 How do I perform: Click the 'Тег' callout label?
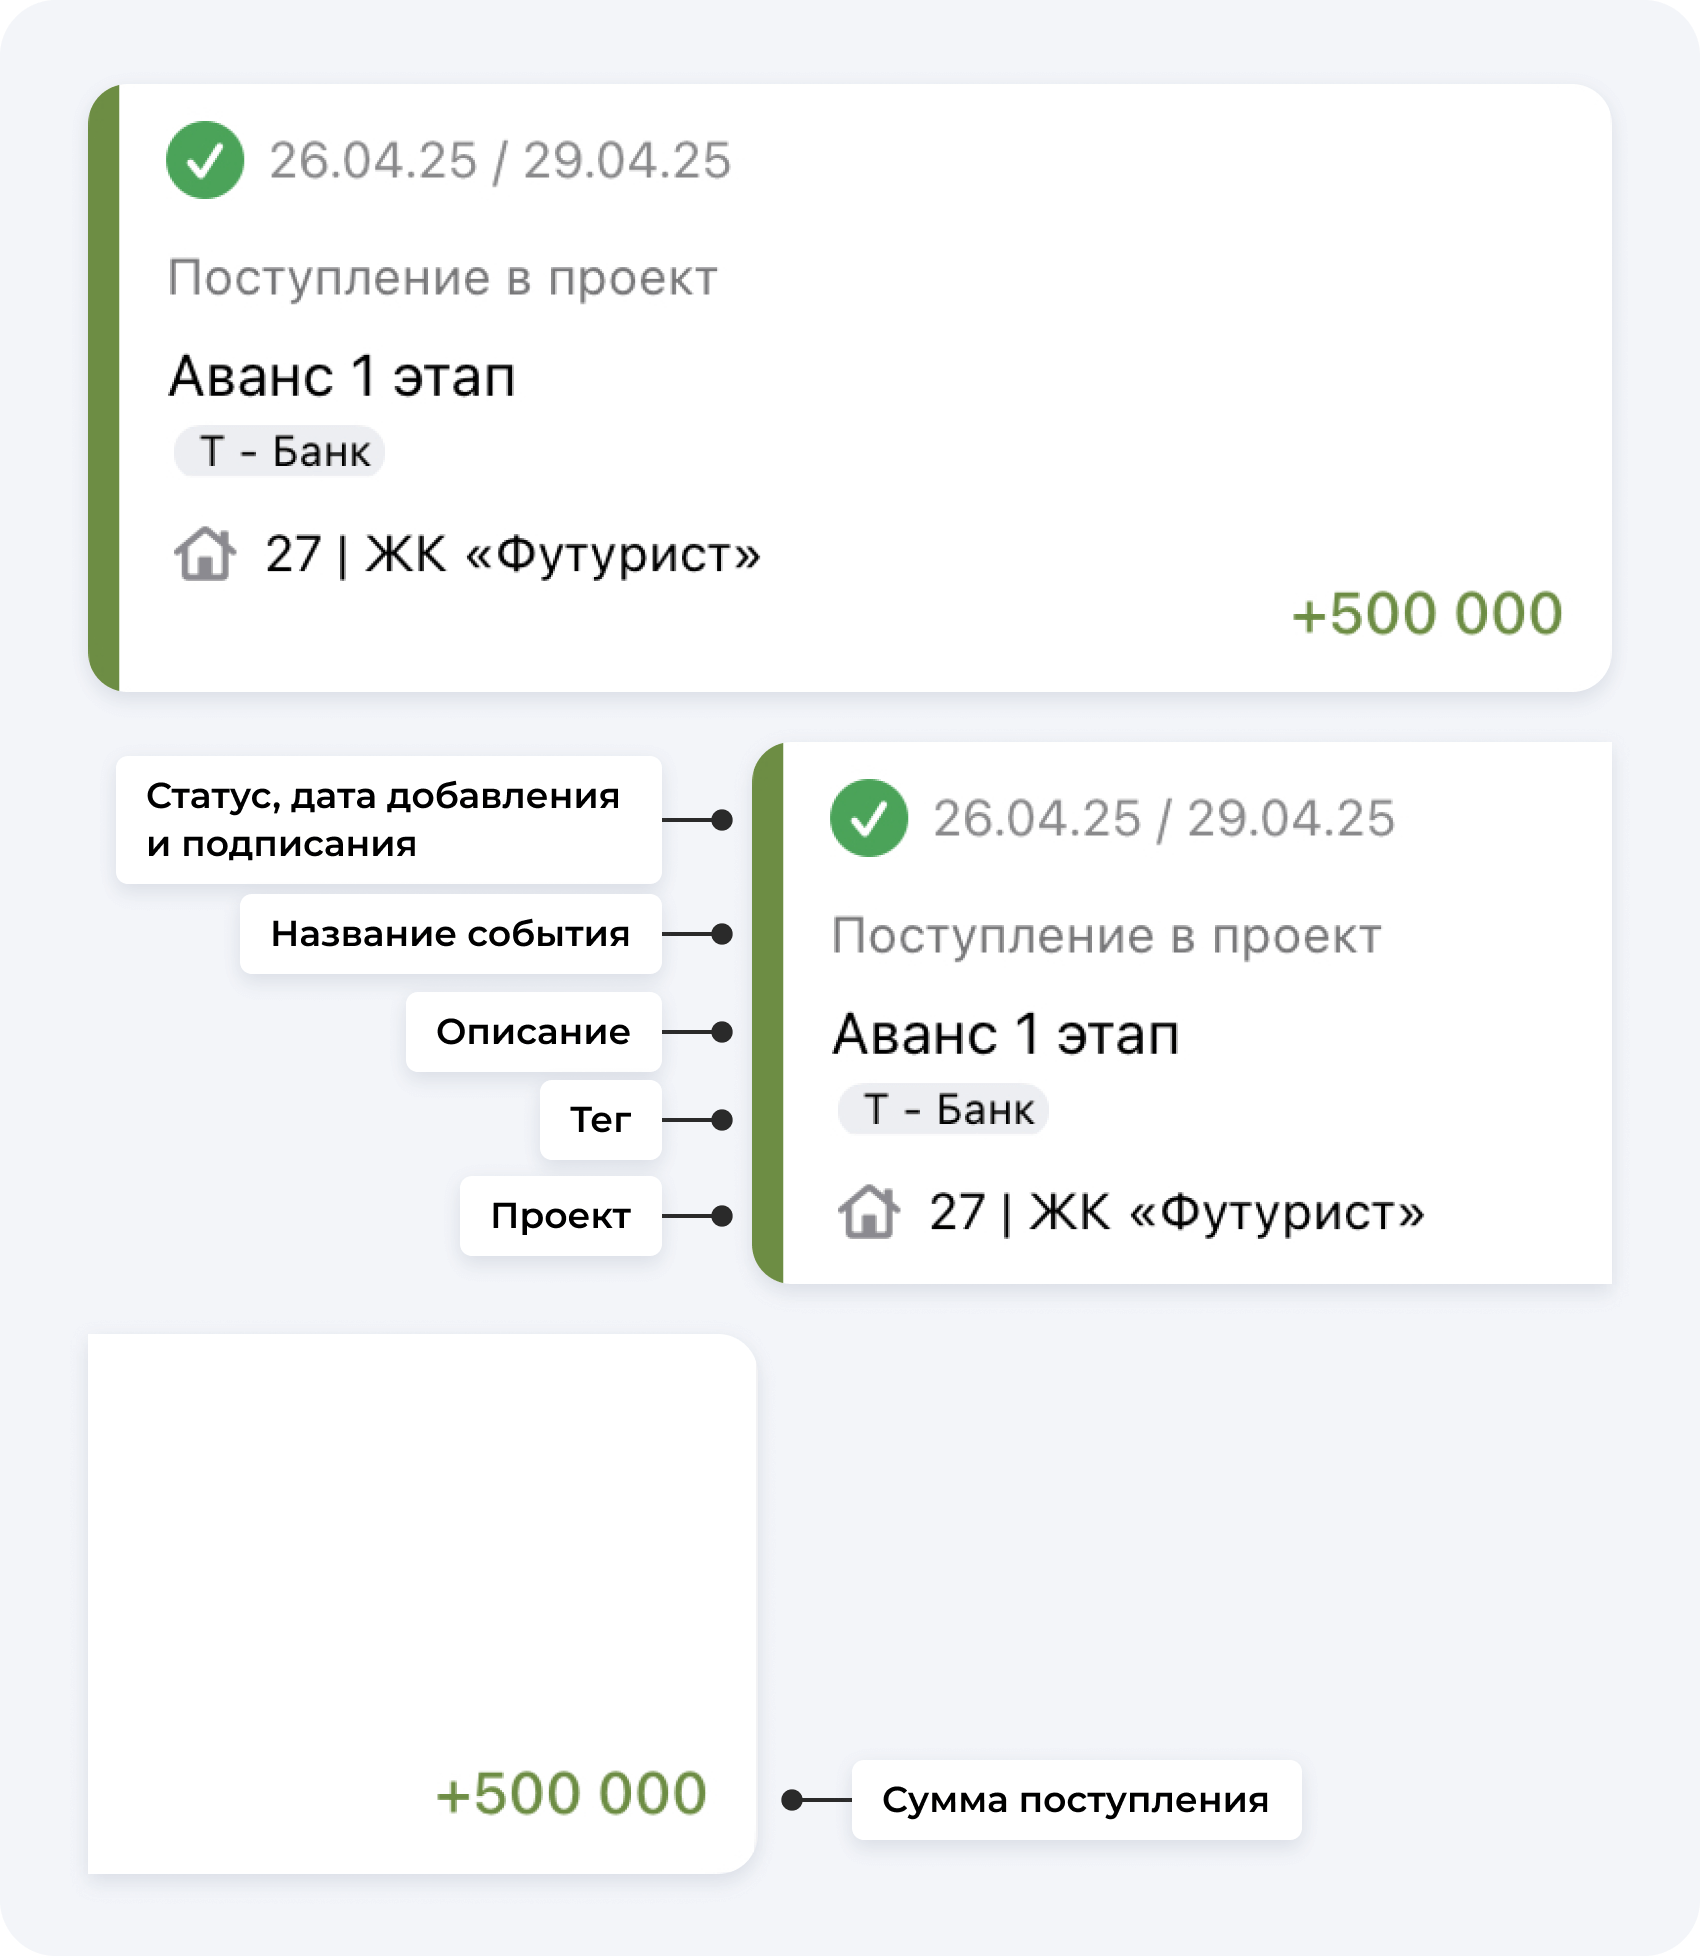(x=600, y=1120)
